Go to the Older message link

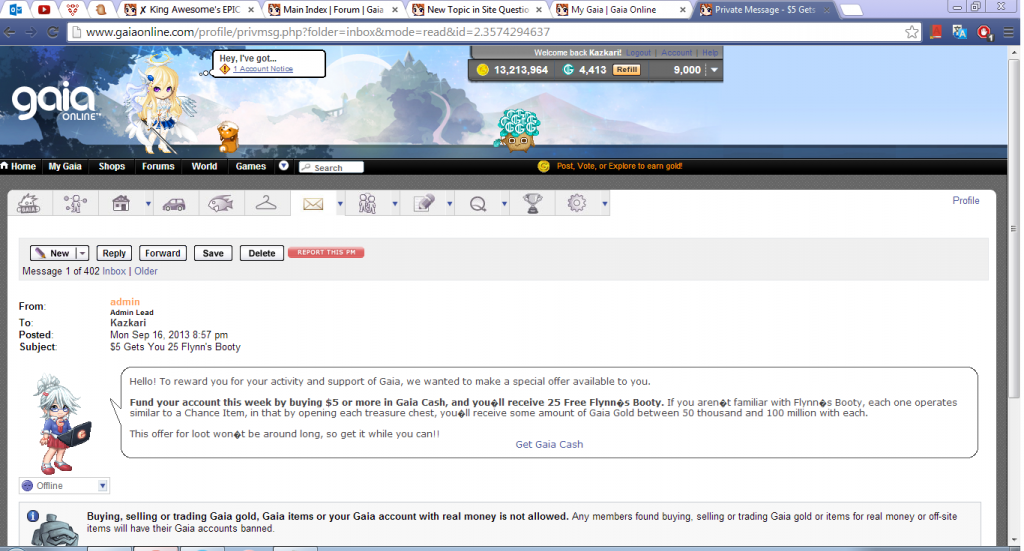(146, 271)
